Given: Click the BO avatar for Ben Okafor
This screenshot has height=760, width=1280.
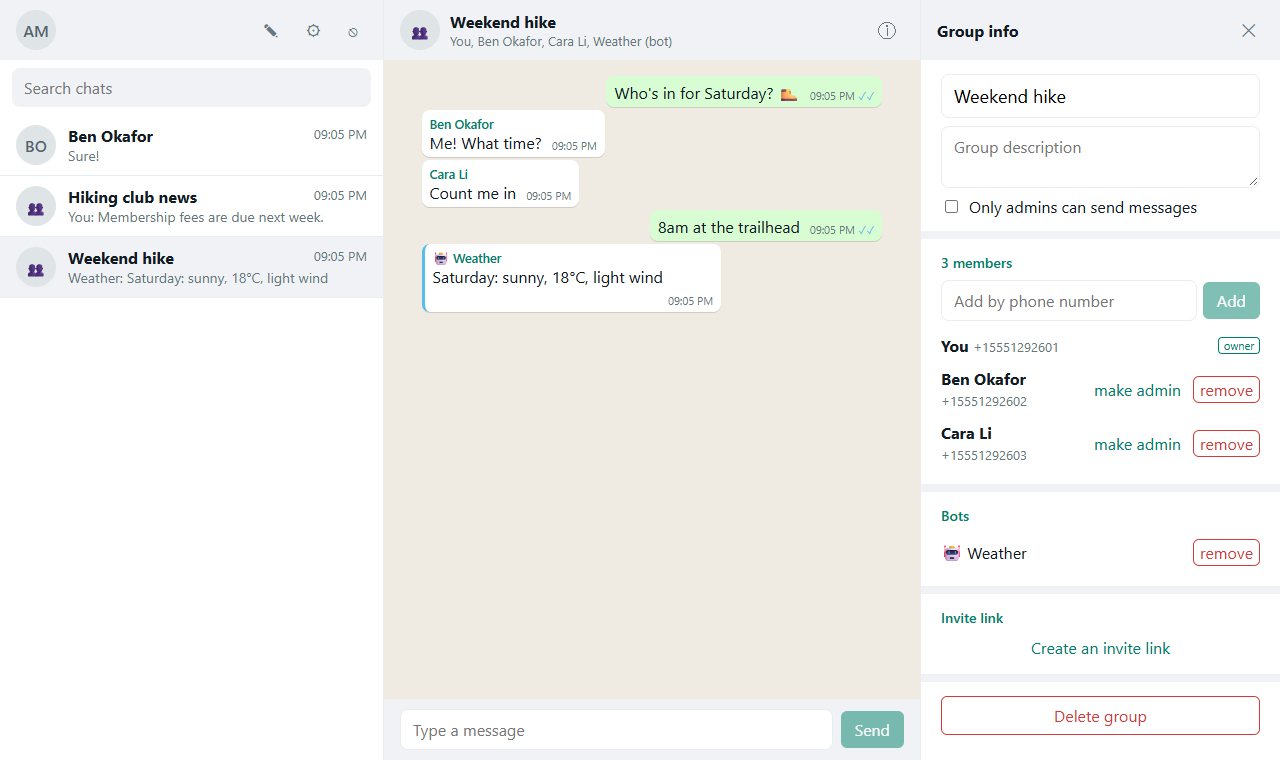Looking at the screenshot, I should pyautogui.click(x=36, y=146).
